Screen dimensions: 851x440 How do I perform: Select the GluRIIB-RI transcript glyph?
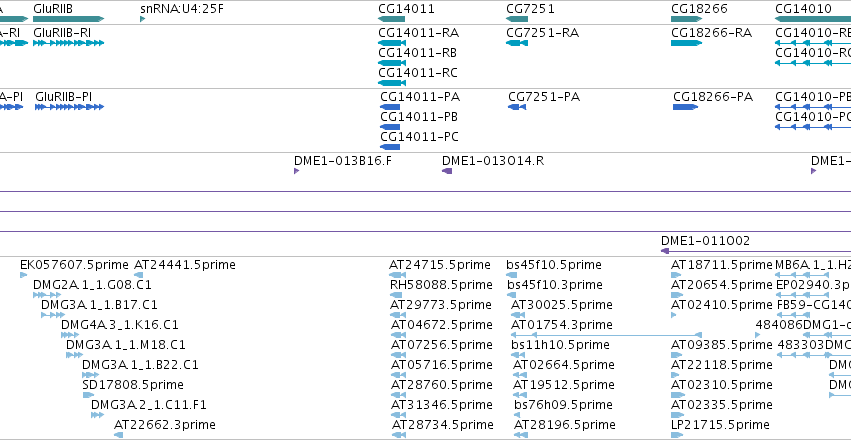point(68,43)
